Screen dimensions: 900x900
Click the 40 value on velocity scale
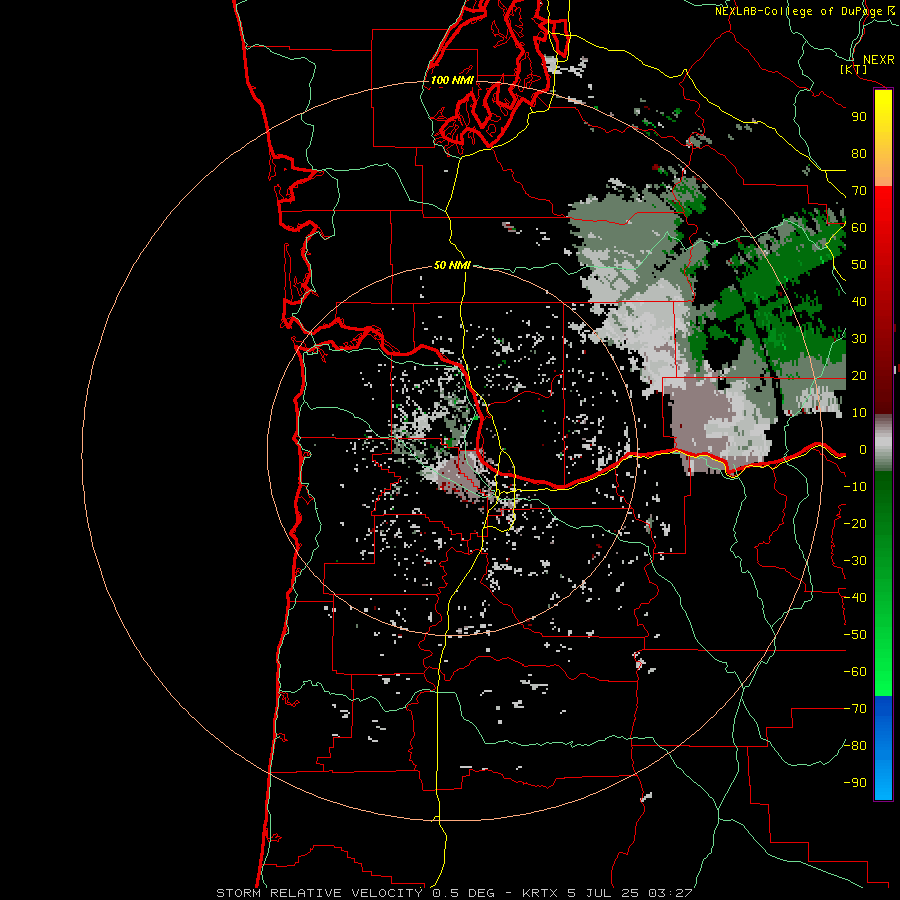pyautogui.click(x=859, y=302)
